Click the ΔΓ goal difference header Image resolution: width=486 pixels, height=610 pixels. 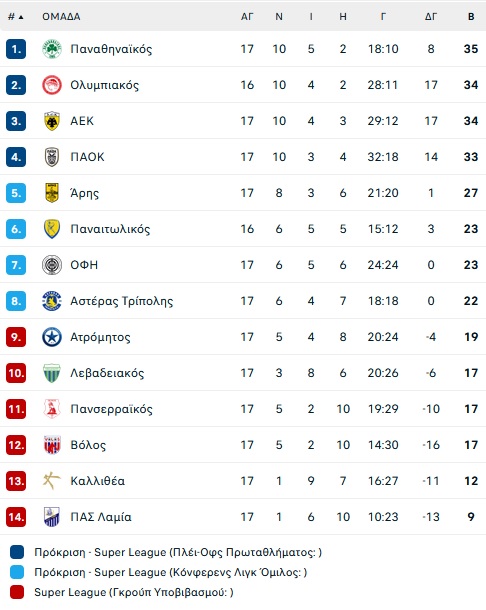[431, 17]
